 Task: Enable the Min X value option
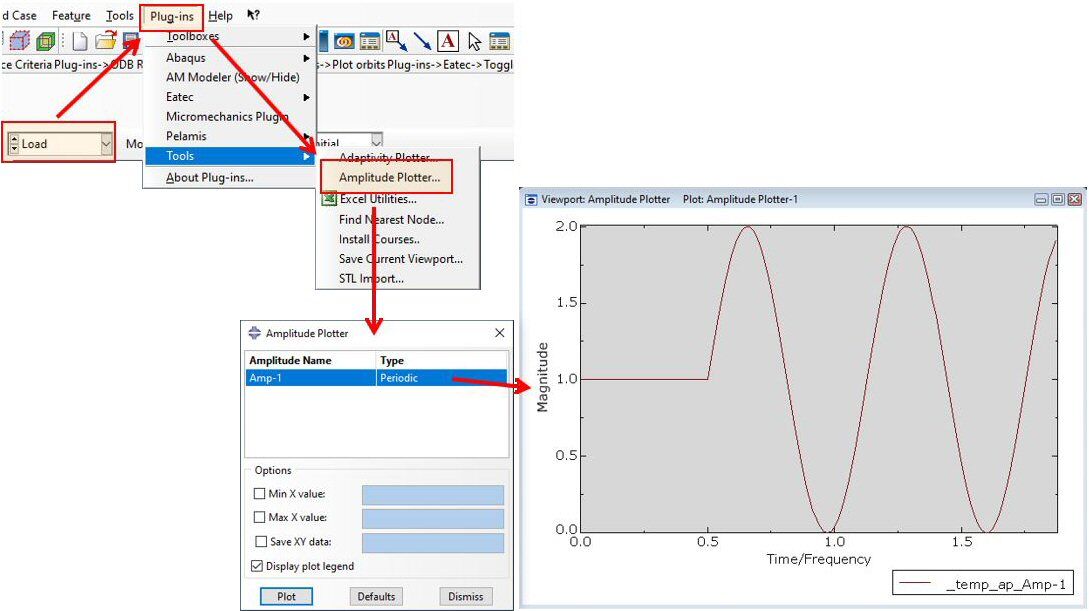[x=260, y=494]
